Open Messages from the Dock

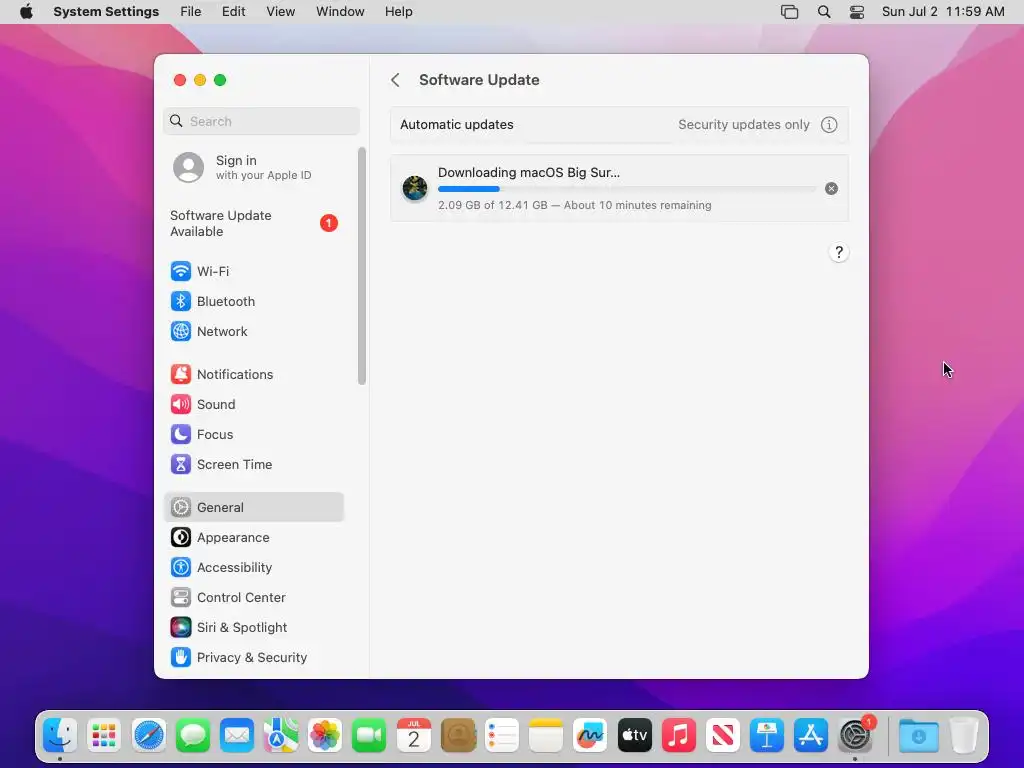click(193, 735)
